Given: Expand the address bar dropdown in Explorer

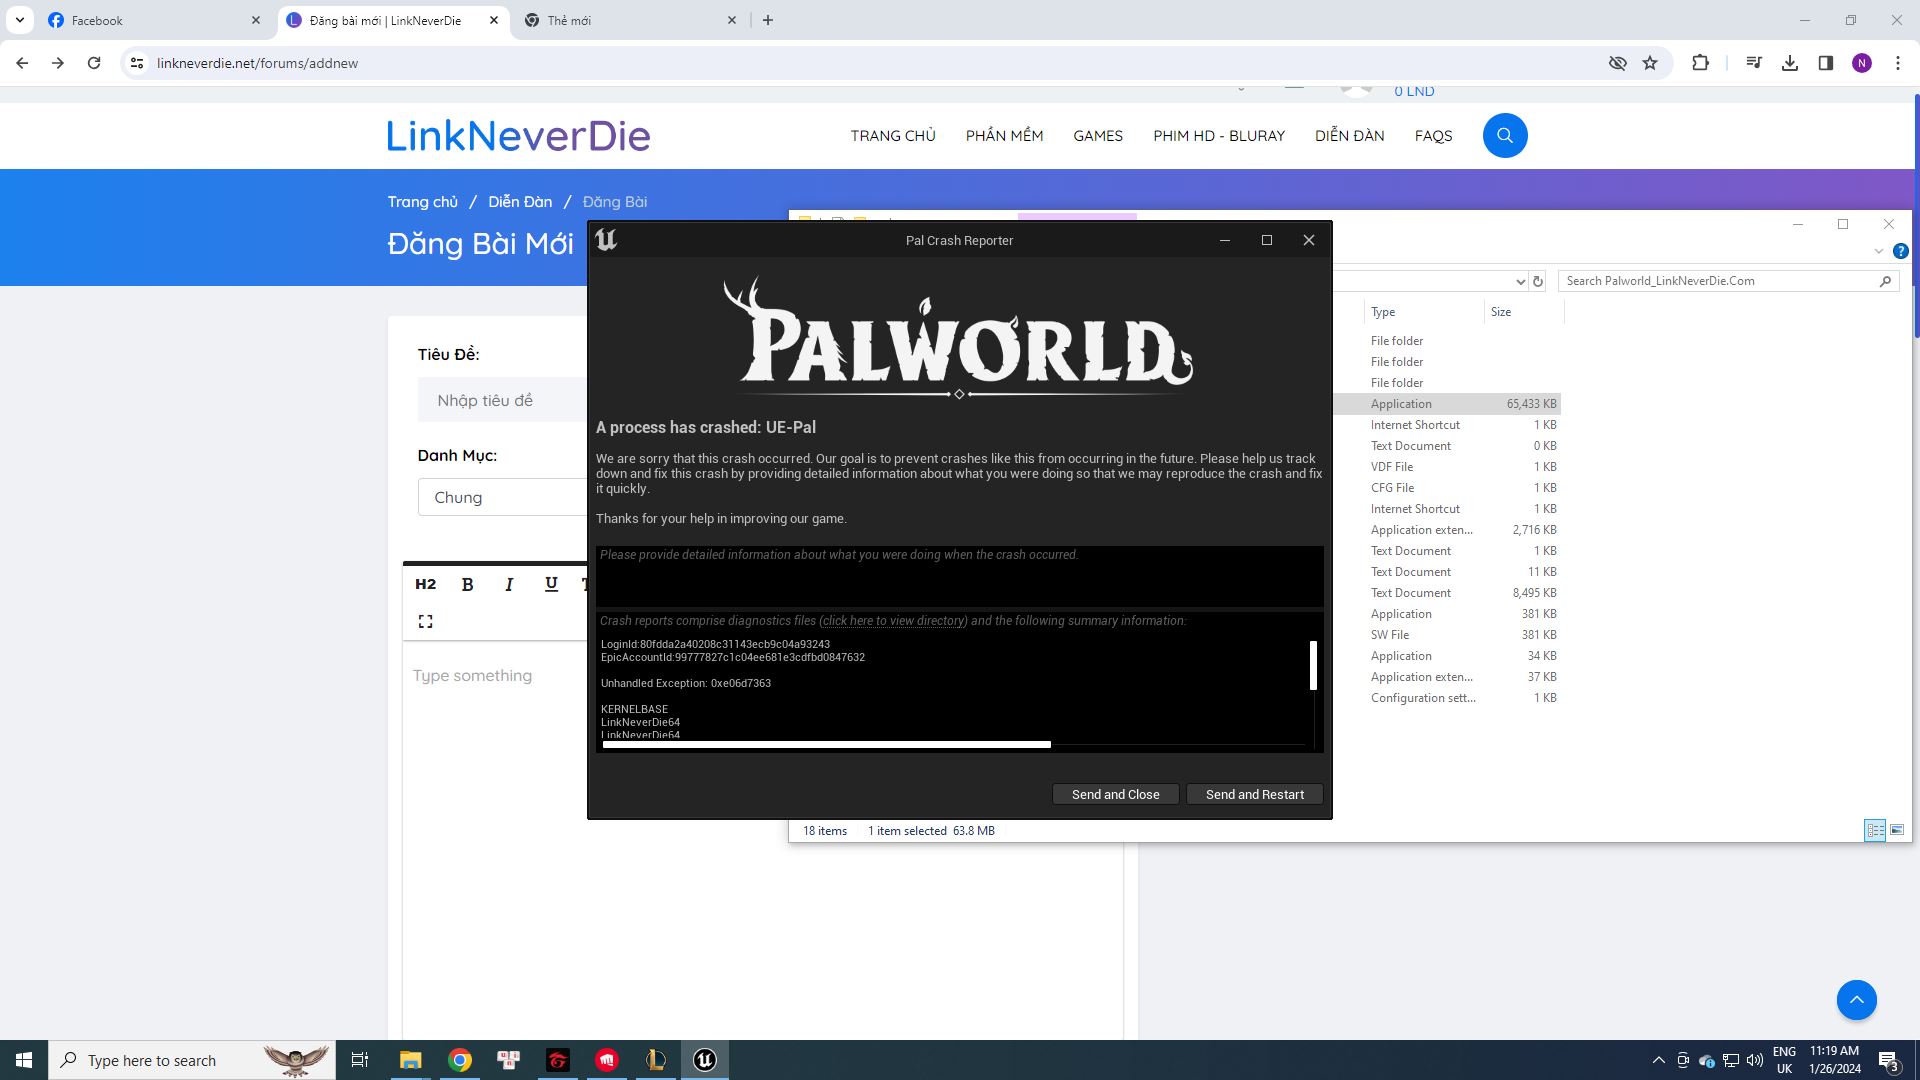Looking at the screenshot, I should pyautogui.click(x=1521, y=281).
